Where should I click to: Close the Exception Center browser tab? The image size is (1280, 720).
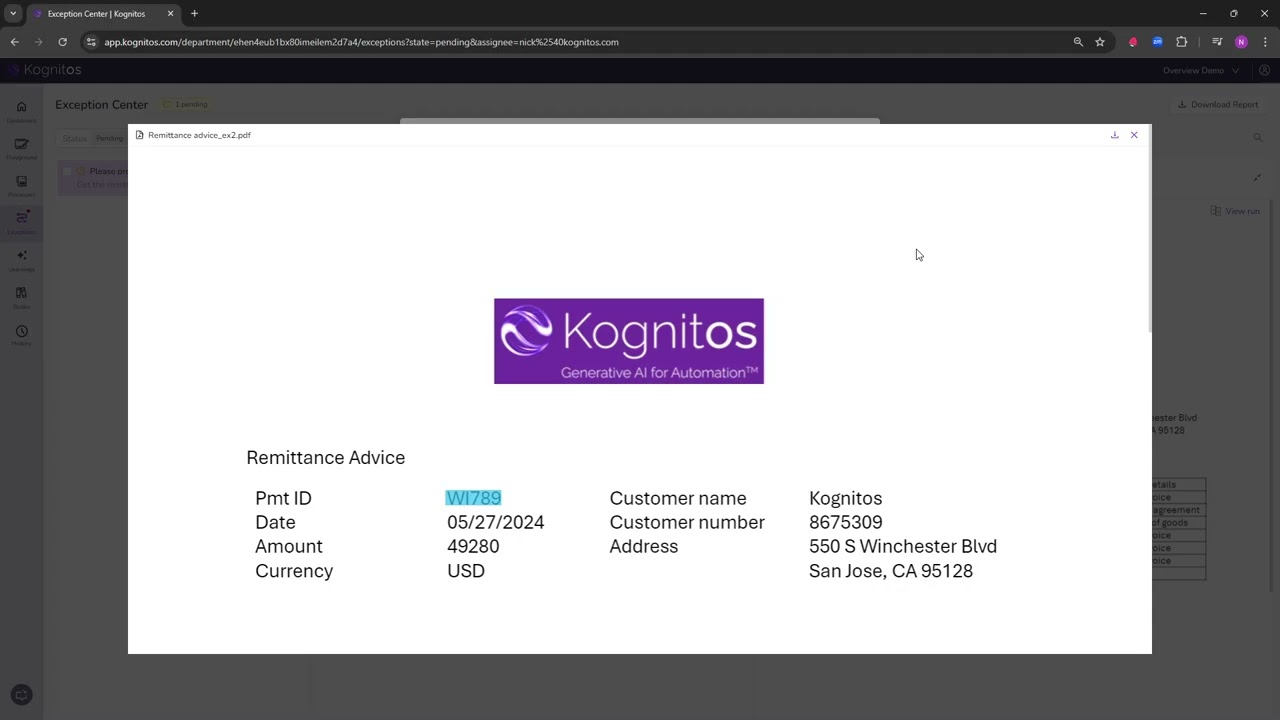pos(170,14)
